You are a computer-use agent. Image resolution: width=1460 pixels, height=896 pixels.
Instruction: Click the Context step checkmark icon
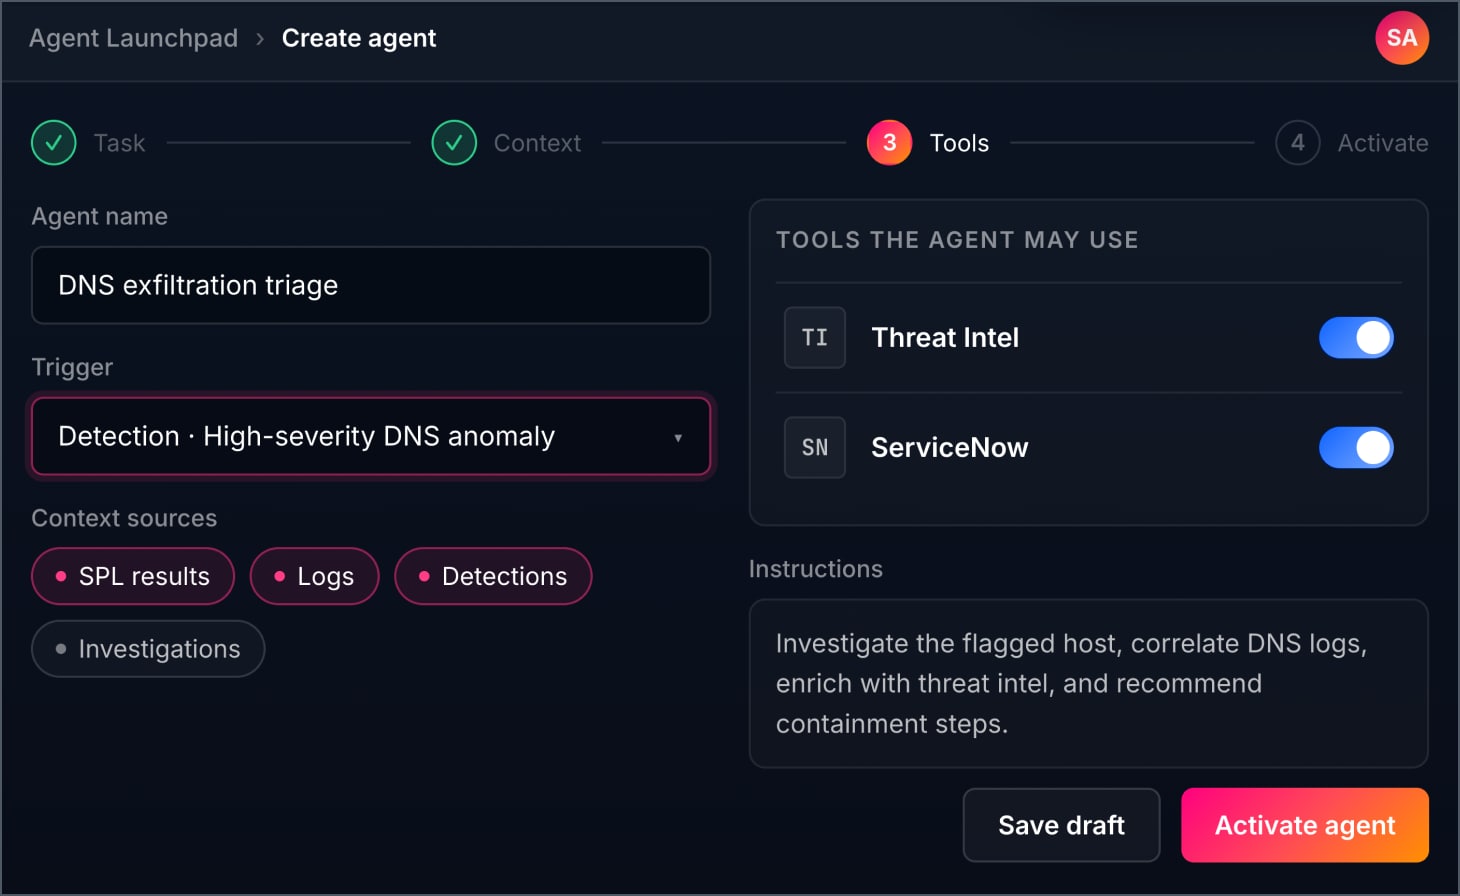[454, 143]
